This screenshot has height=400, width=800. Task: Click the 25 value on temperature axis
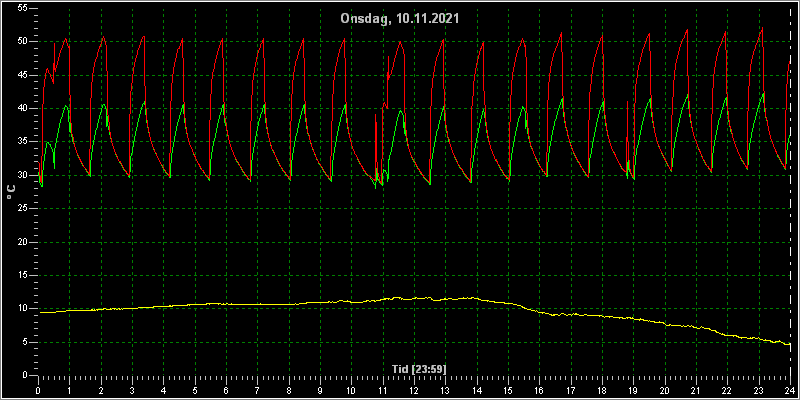(x=21, y=209)
